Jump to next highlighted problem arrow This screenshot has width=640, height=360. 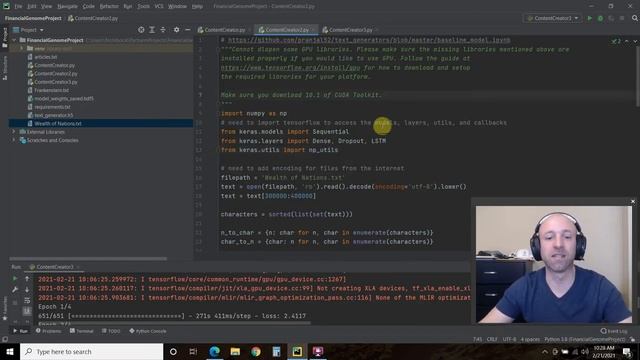tap(635, 41)
